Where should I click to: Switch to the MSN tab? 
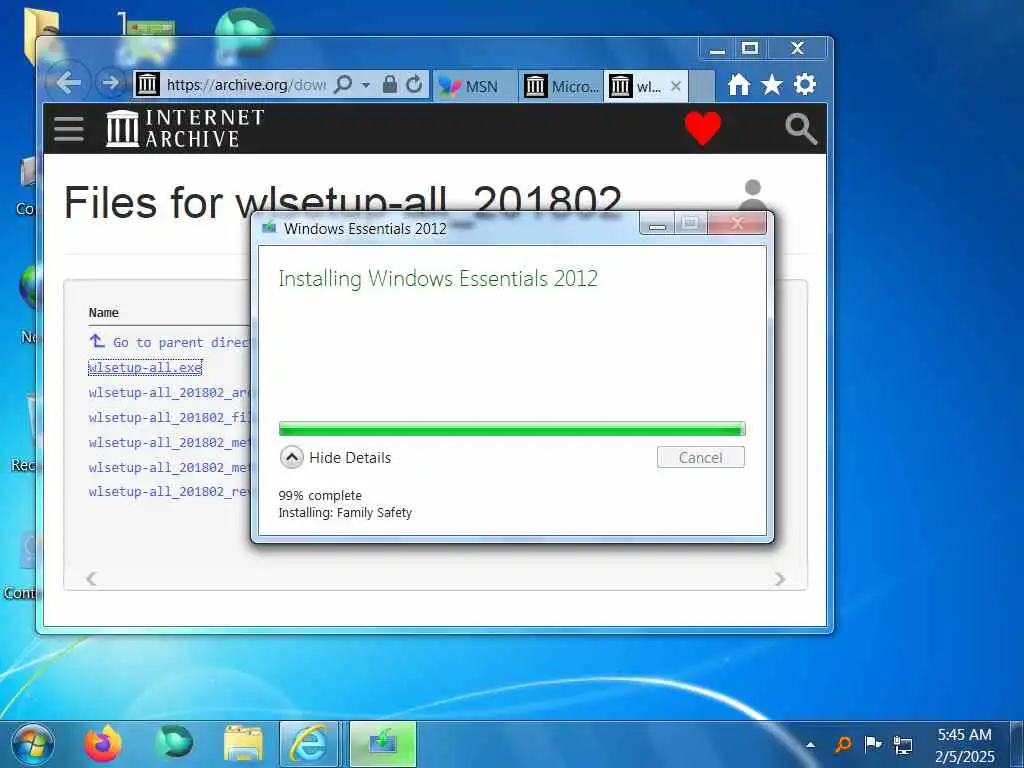pyautogui.click(x=473, y=86)
